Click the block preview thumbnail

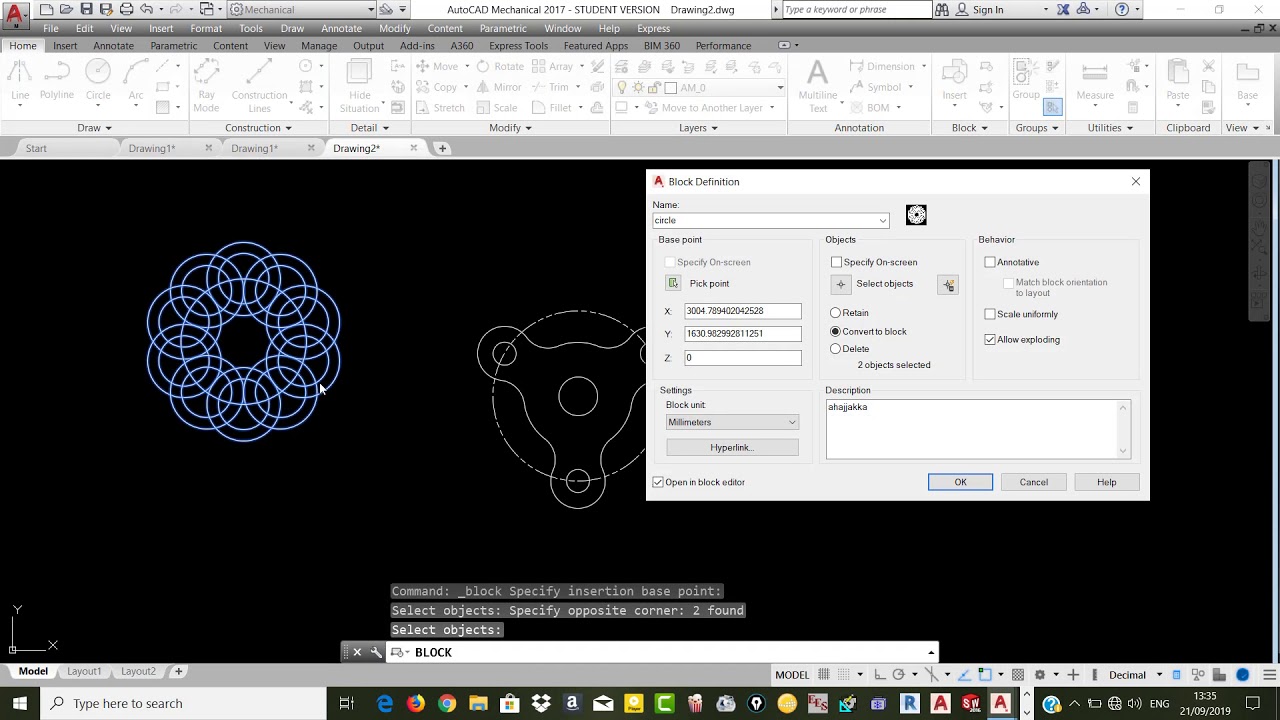tap(916, 215)
